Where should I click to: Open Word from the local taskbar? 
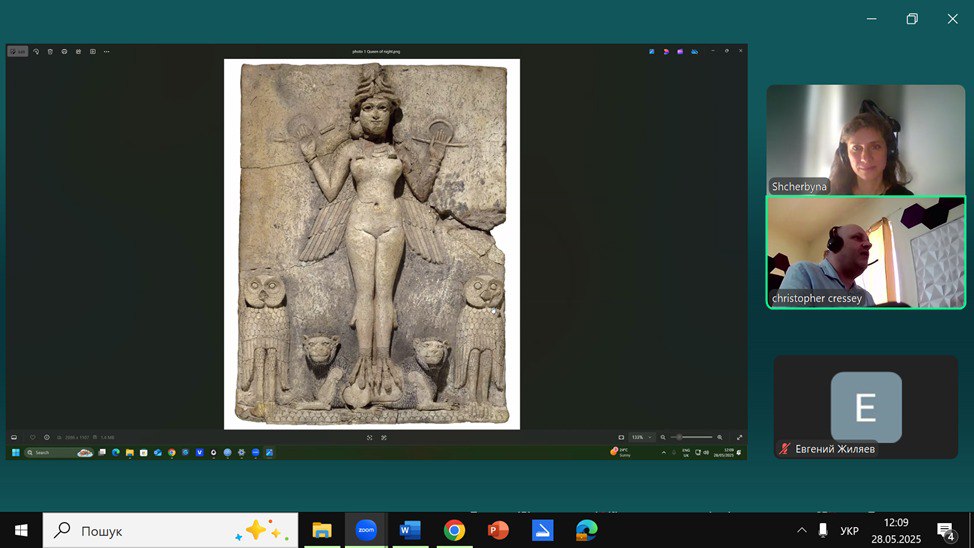tap(410, 531)
